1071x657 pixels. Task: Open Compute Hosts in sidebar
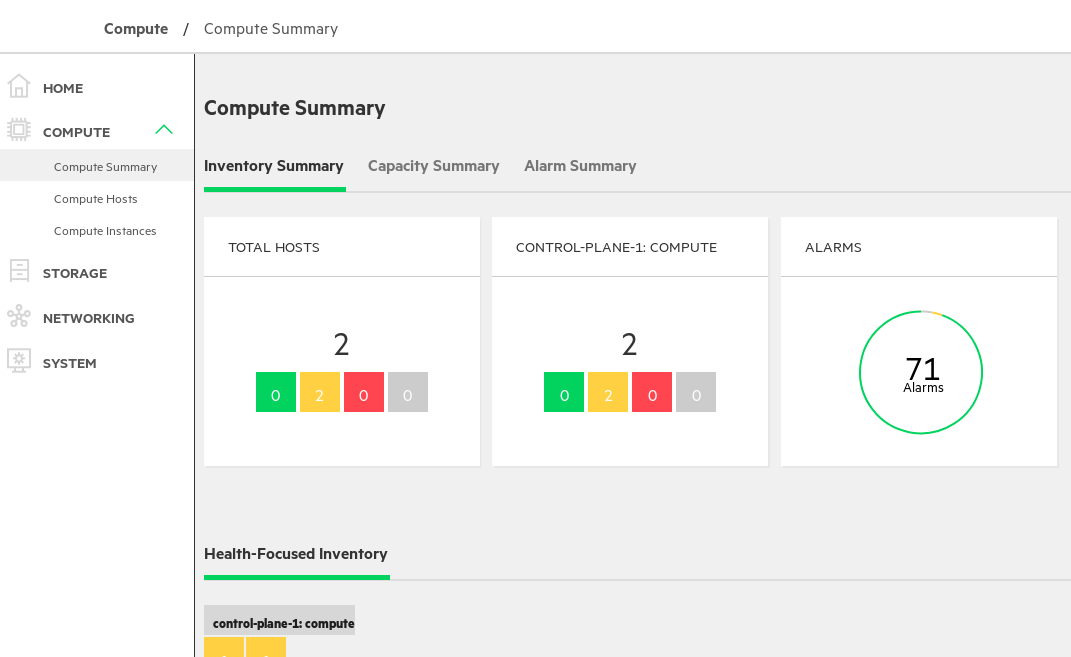96,199
